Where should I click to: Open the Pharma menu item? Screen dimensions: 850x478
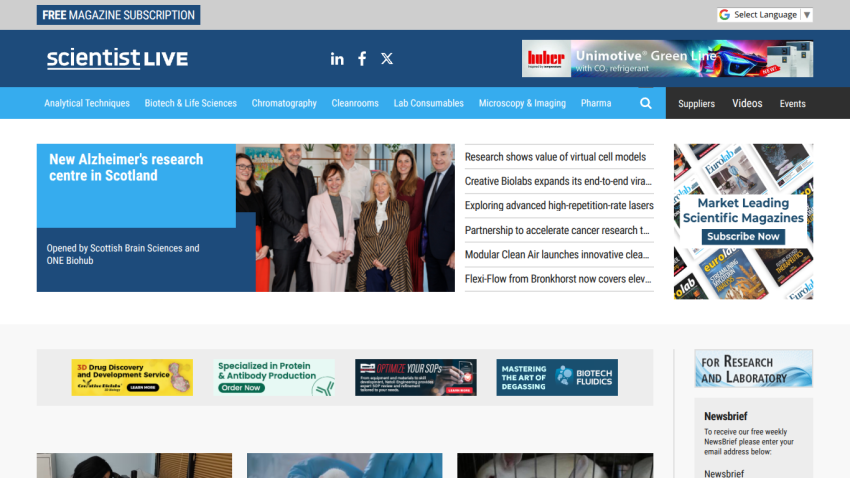(x=596, y=103)
